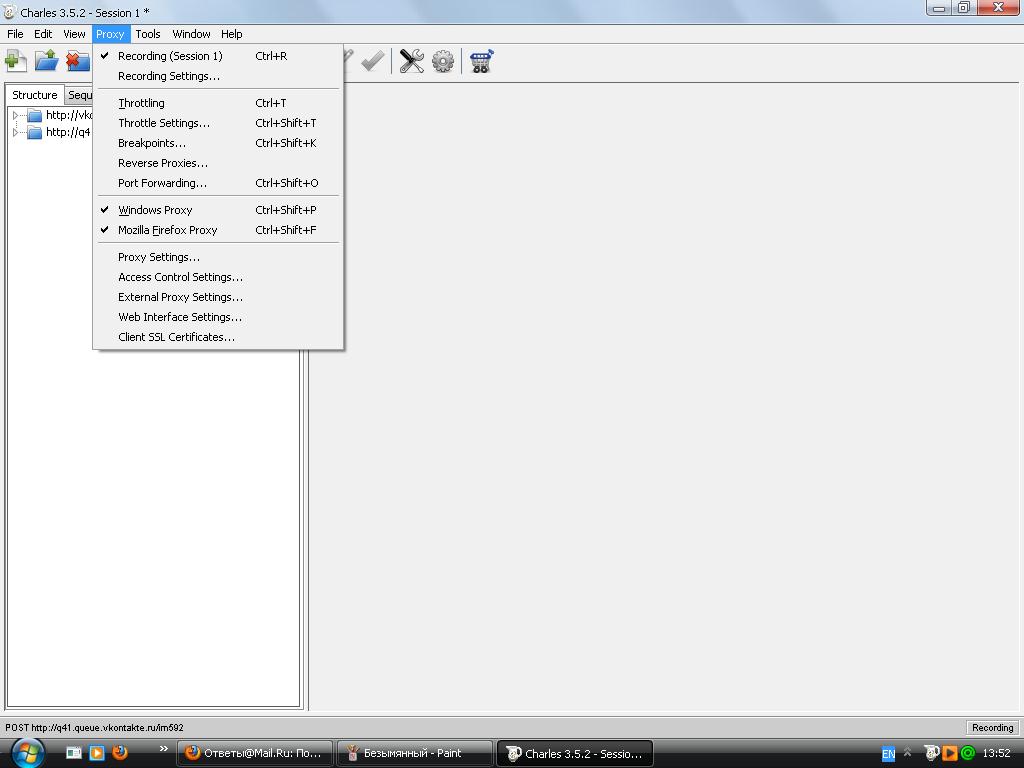Click the Windows Start orb
The image size is (1024, 768).
(27, 753)
